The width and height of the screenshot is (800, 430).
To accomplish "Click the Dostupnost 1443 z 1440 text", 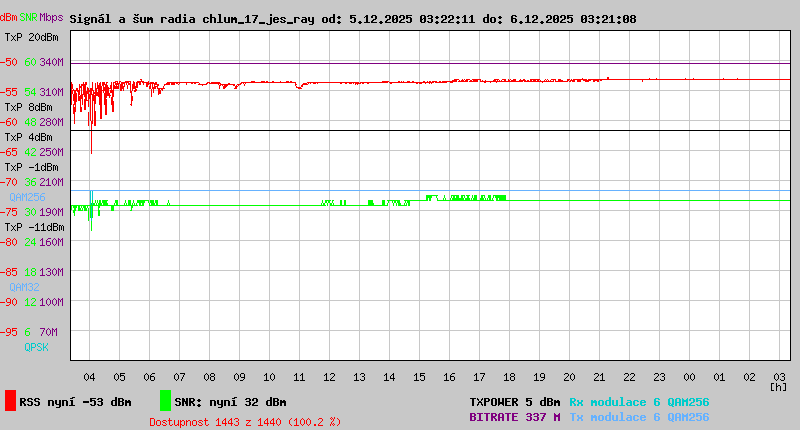I will tap(245, 422).
